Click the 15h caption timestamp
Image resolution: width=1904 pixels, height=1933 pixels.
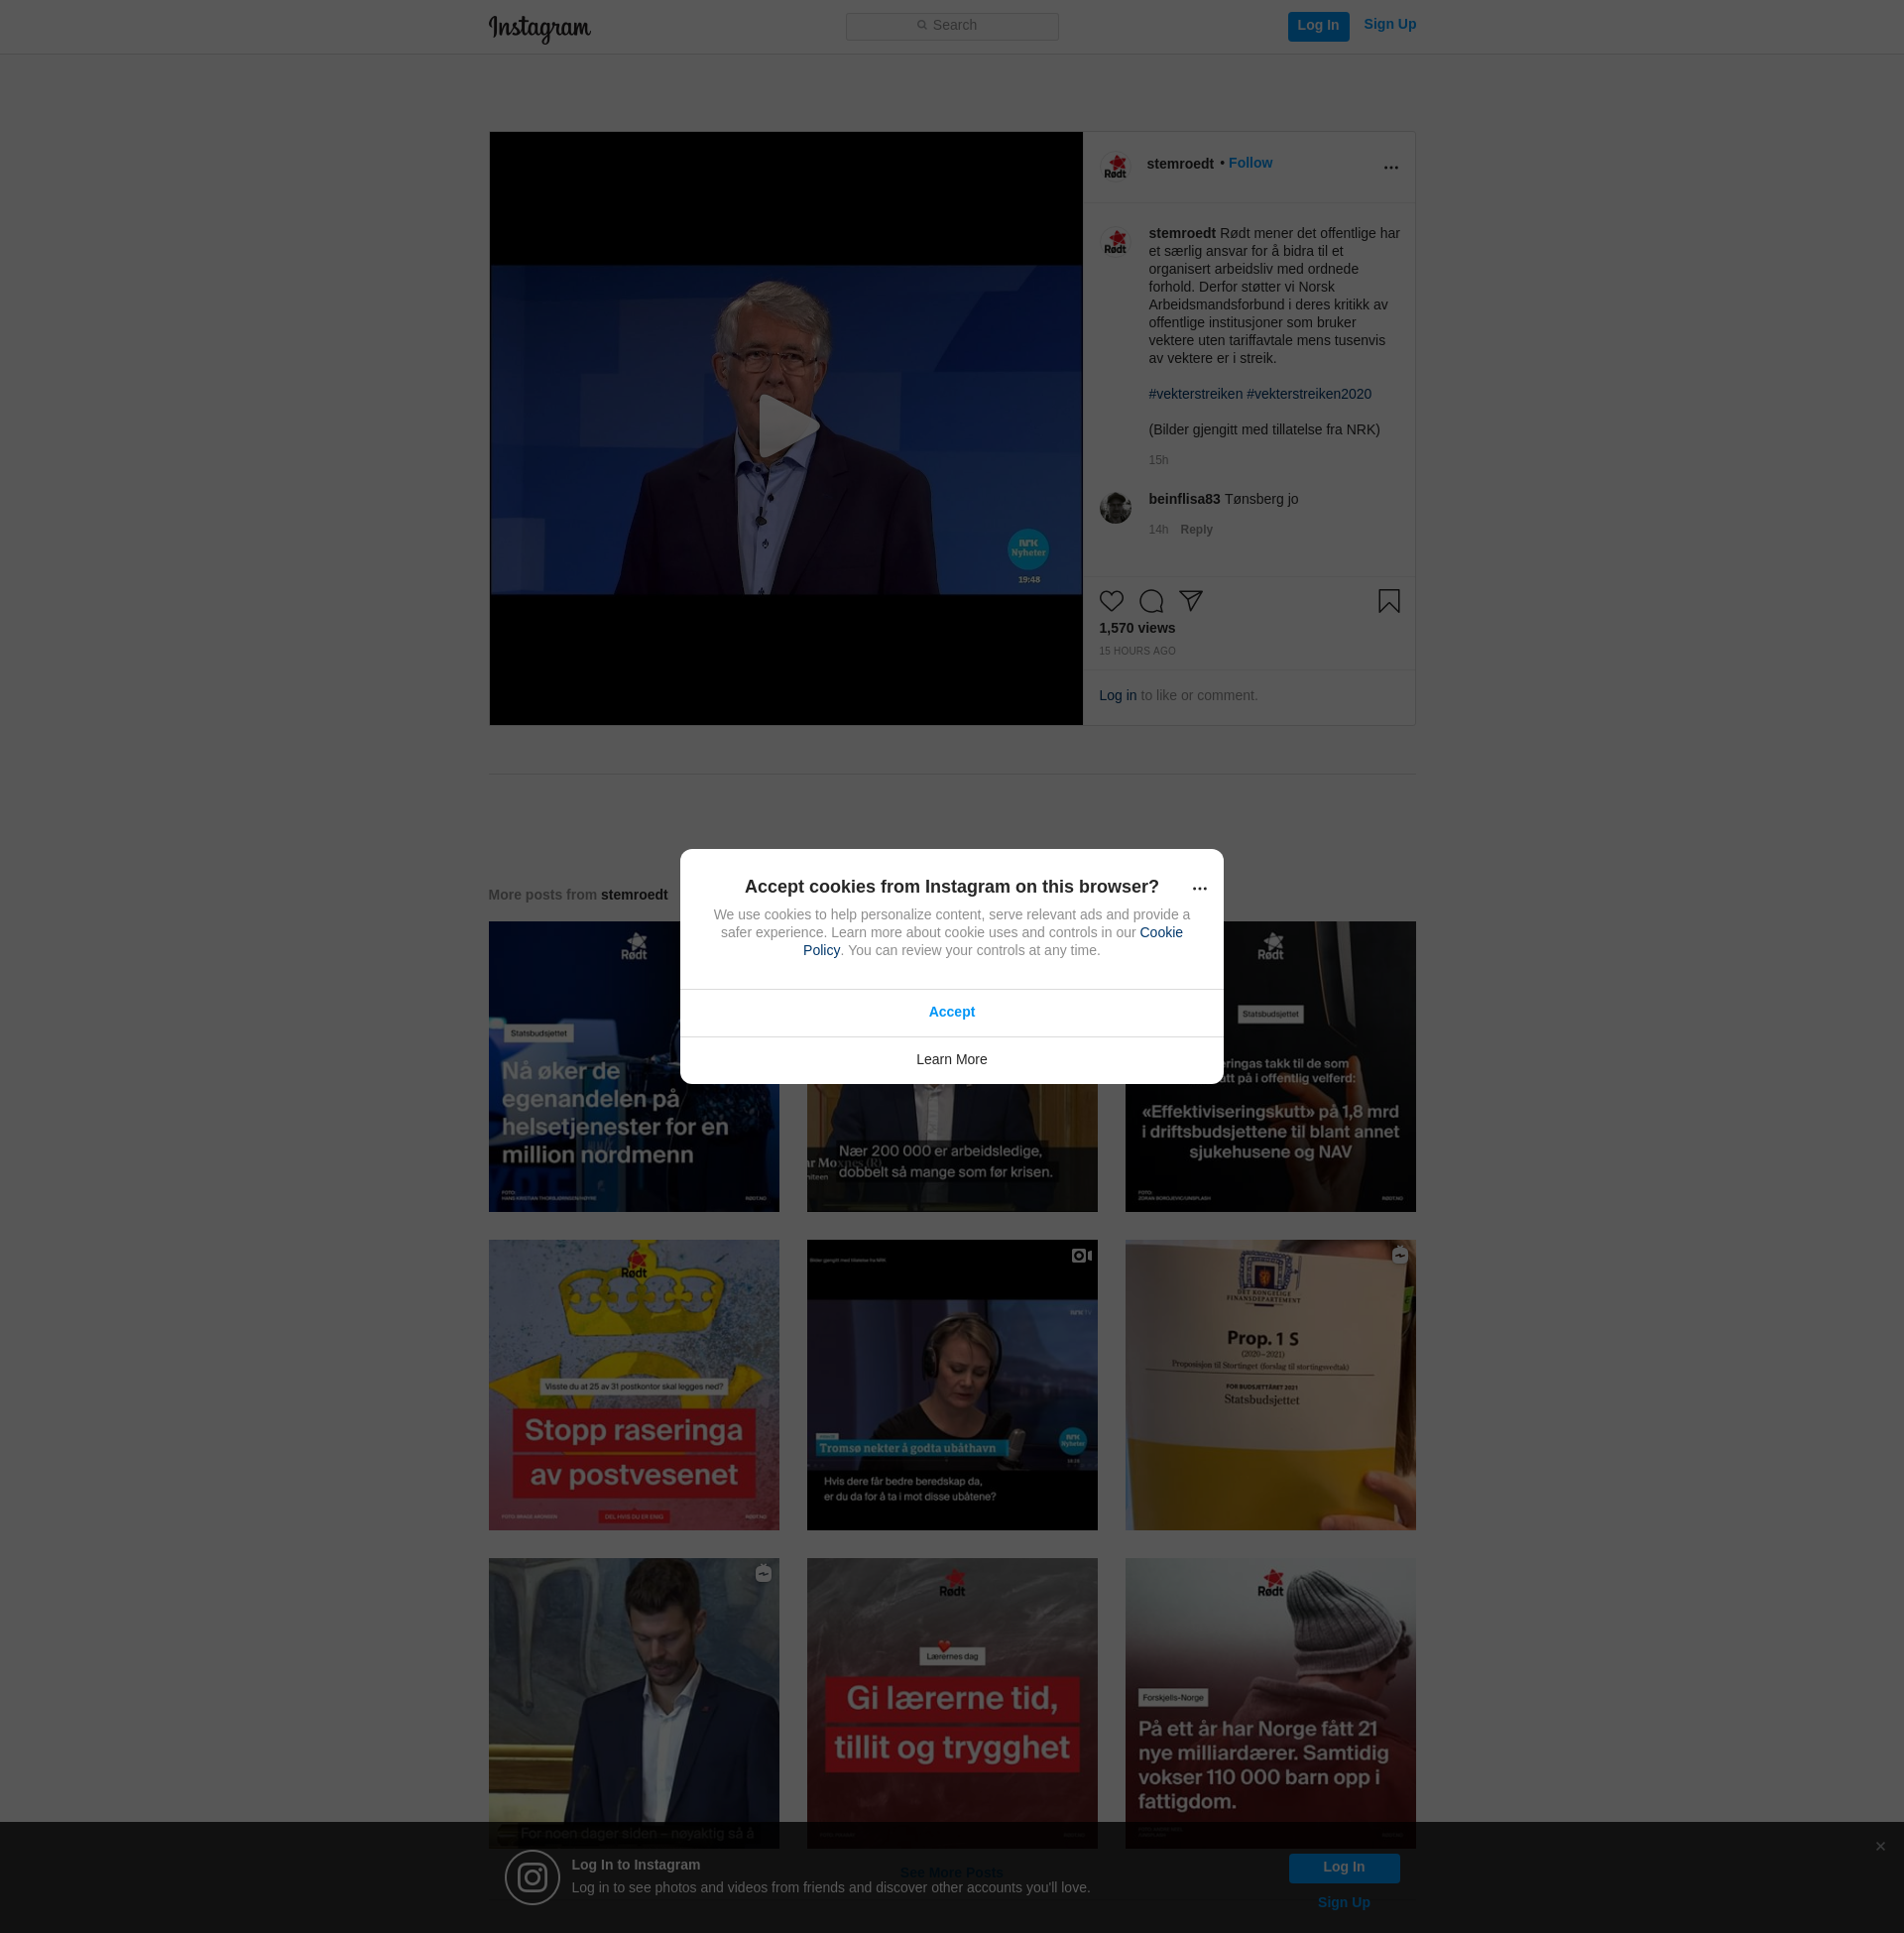tap(1158, 460)
